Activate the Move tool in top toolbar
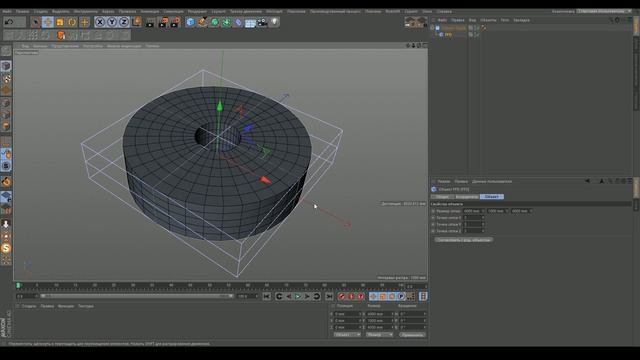The image size is (640, 360). tap(48, 22)
